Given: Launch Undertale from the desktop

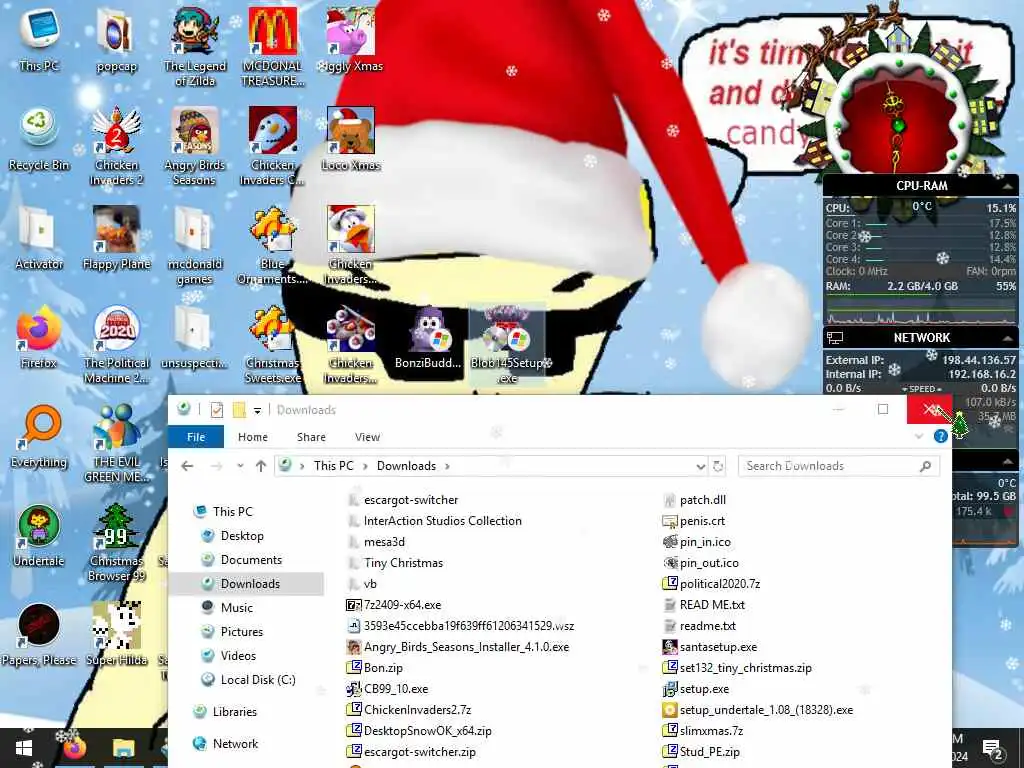Looking at the screenshot, I should click(39, 536).
